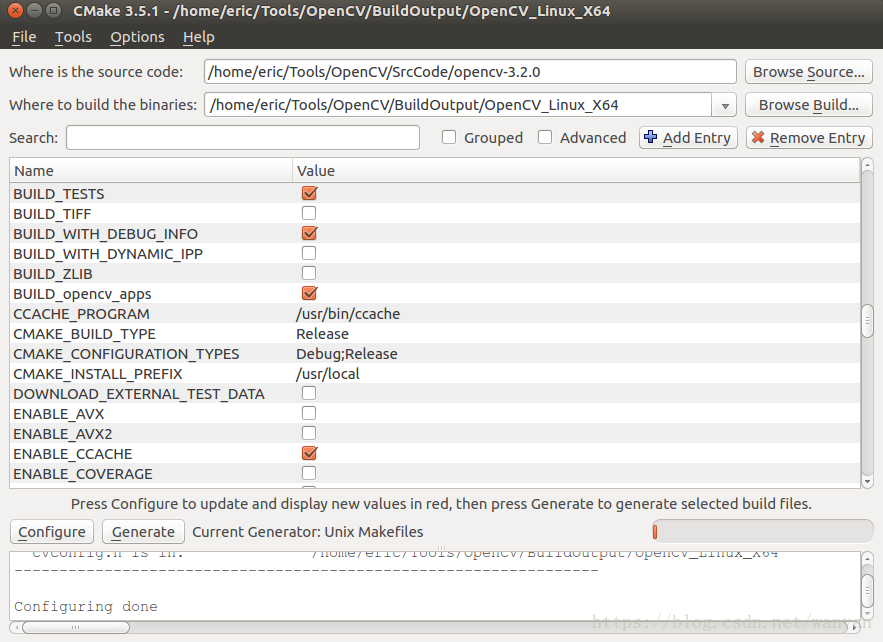
Task: Close the CMake window
Action: (x=16, y=10)
